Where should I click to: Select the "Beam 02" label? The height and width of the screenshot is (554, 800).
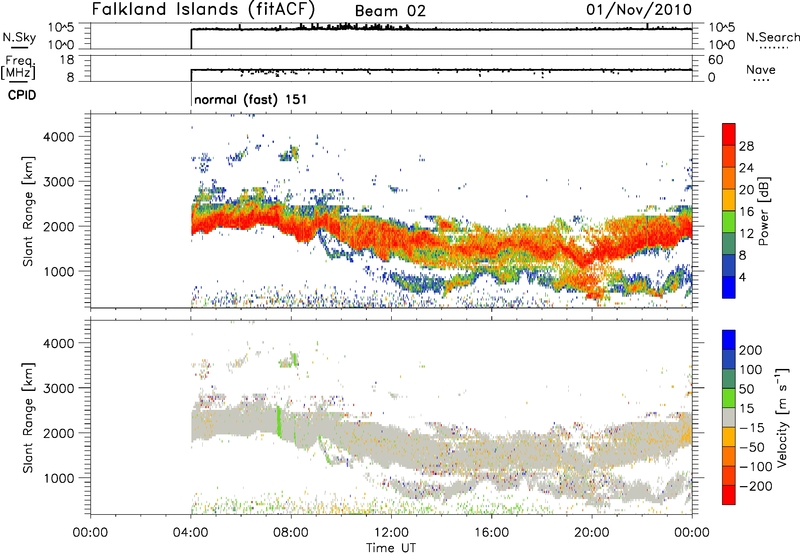390,11
